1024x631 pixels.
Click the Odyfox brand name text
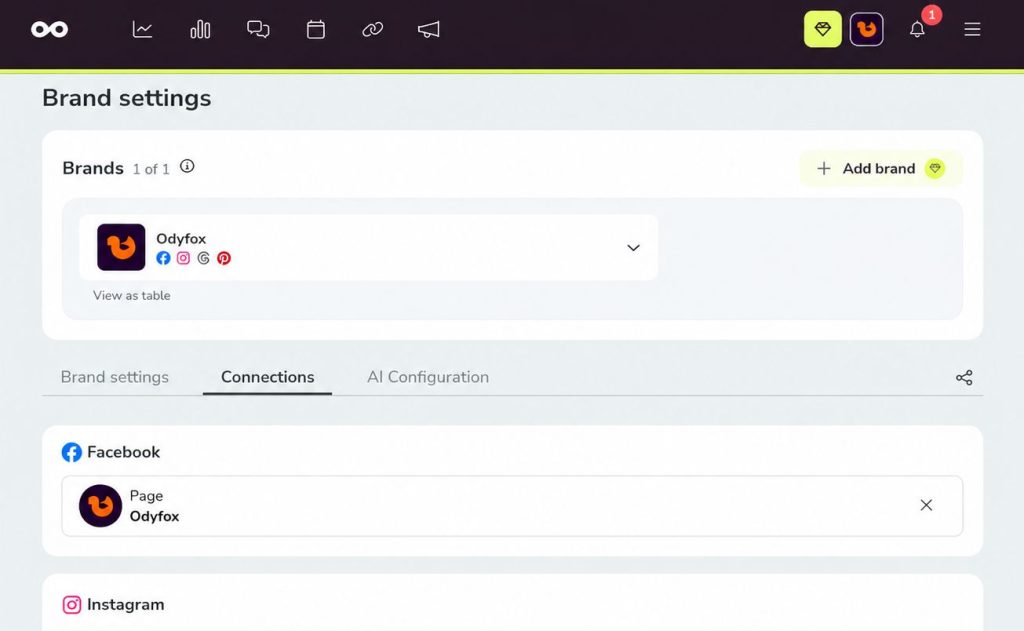click(x=181, y=238)
